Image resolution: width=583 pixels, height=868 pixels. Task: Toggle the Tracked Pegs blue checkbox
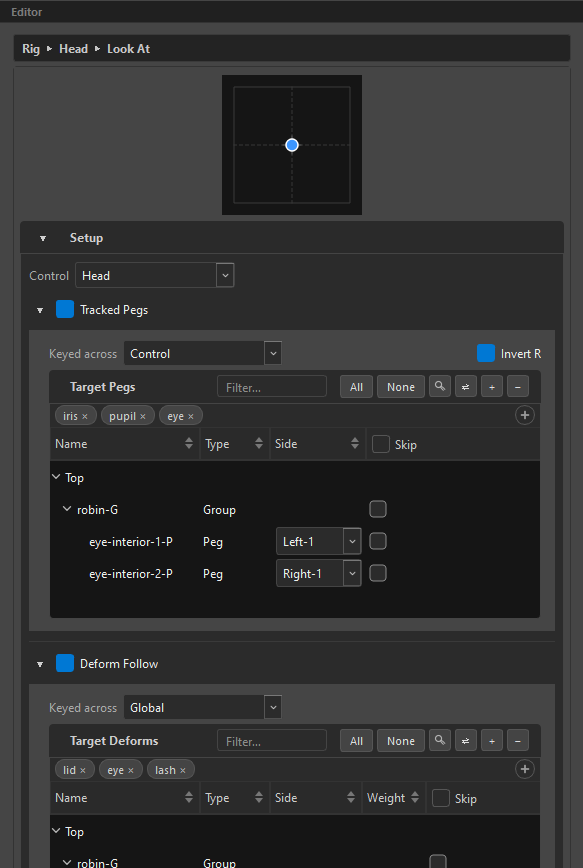(x=65, y=309)
